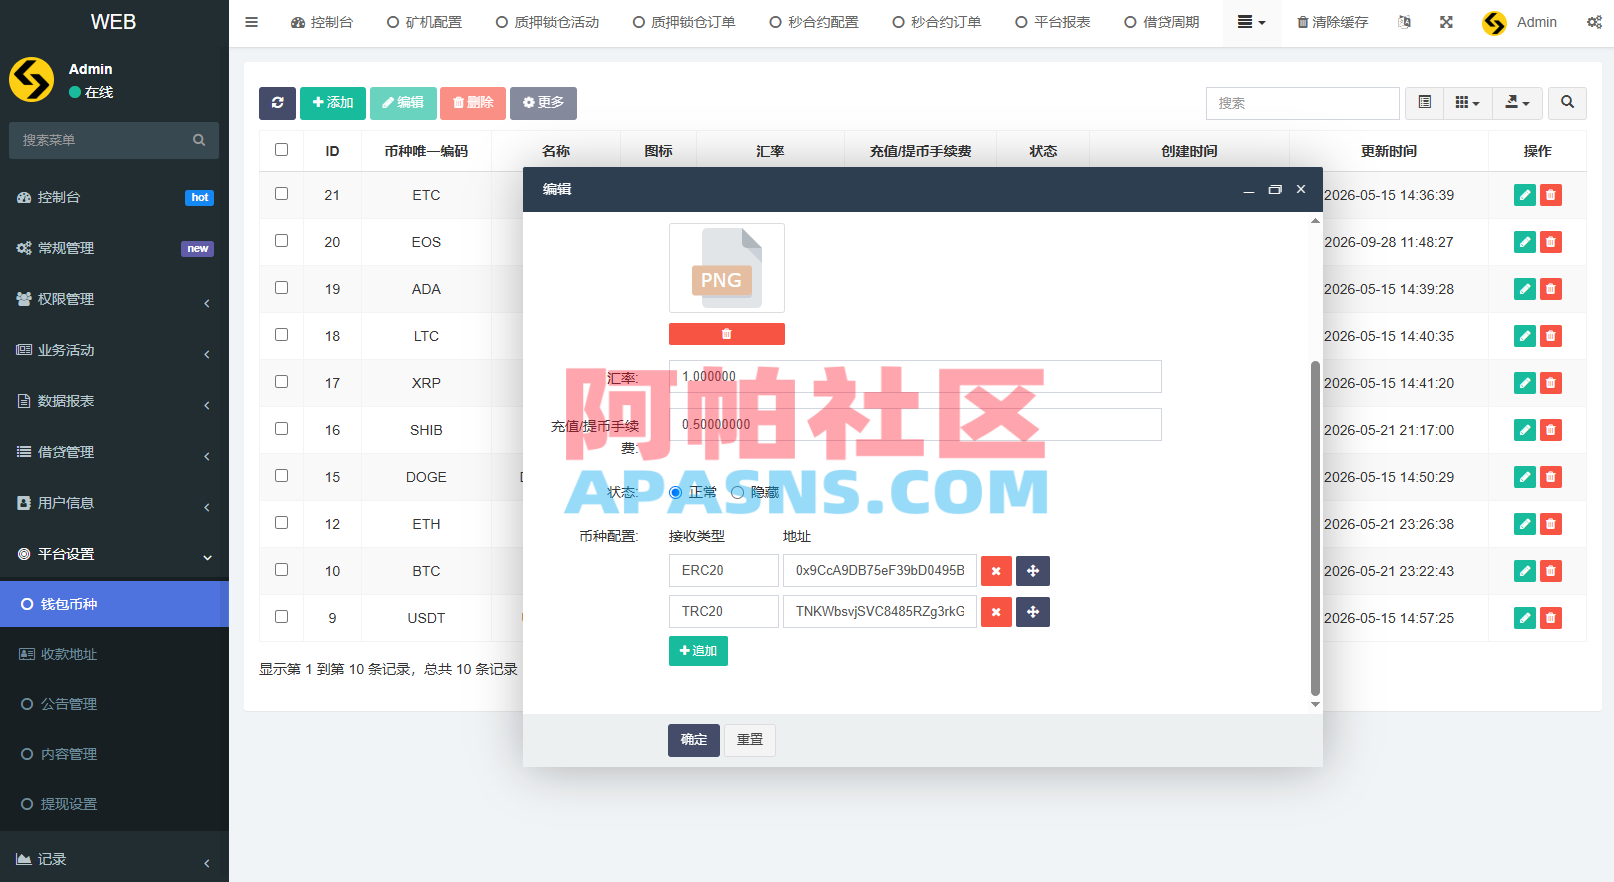Click the PNG file thumbnail preview
The image size is (1614, 882).
[727, 268]
